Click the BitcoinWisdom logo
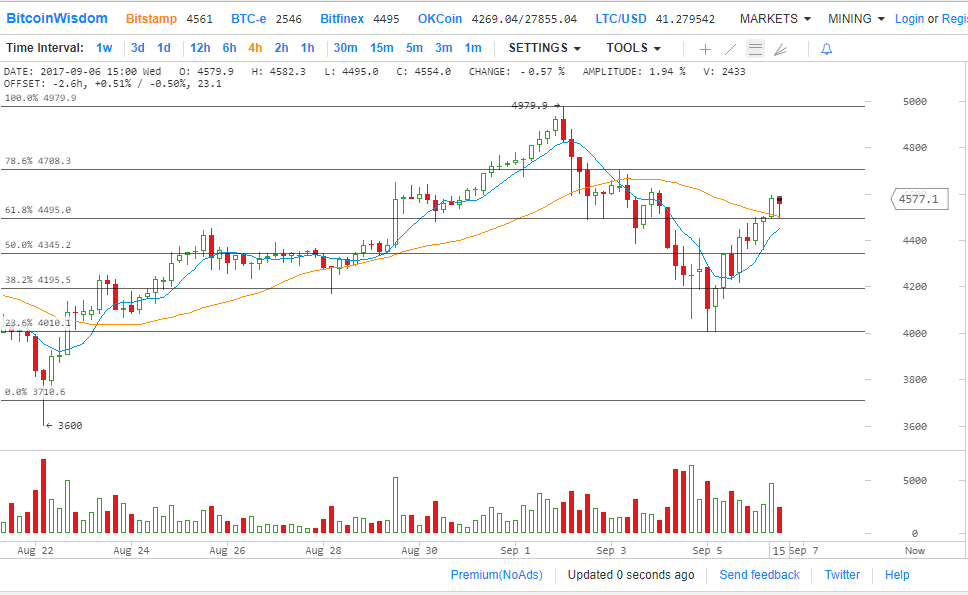Image resolution: width=968 pixels, height=595 pixels. coord(57,18)
